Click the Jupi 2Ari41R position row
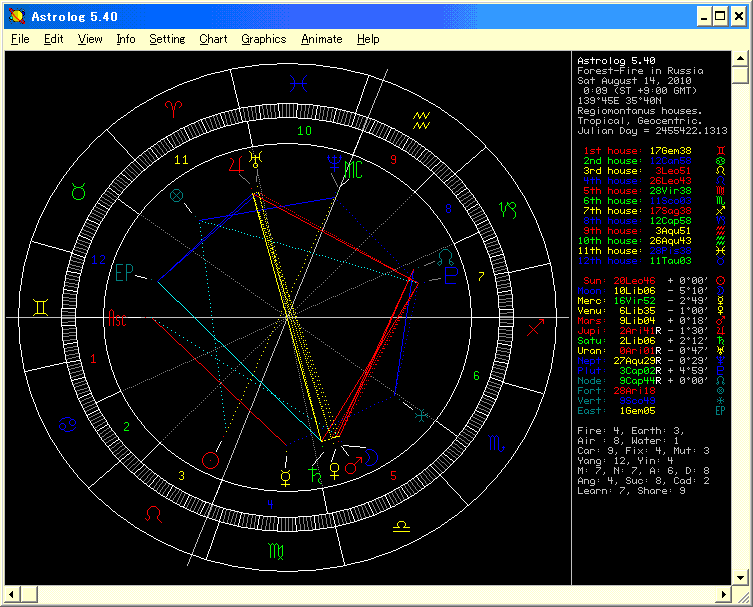This screenshot has width=753, height=607. tap(651, 330)
